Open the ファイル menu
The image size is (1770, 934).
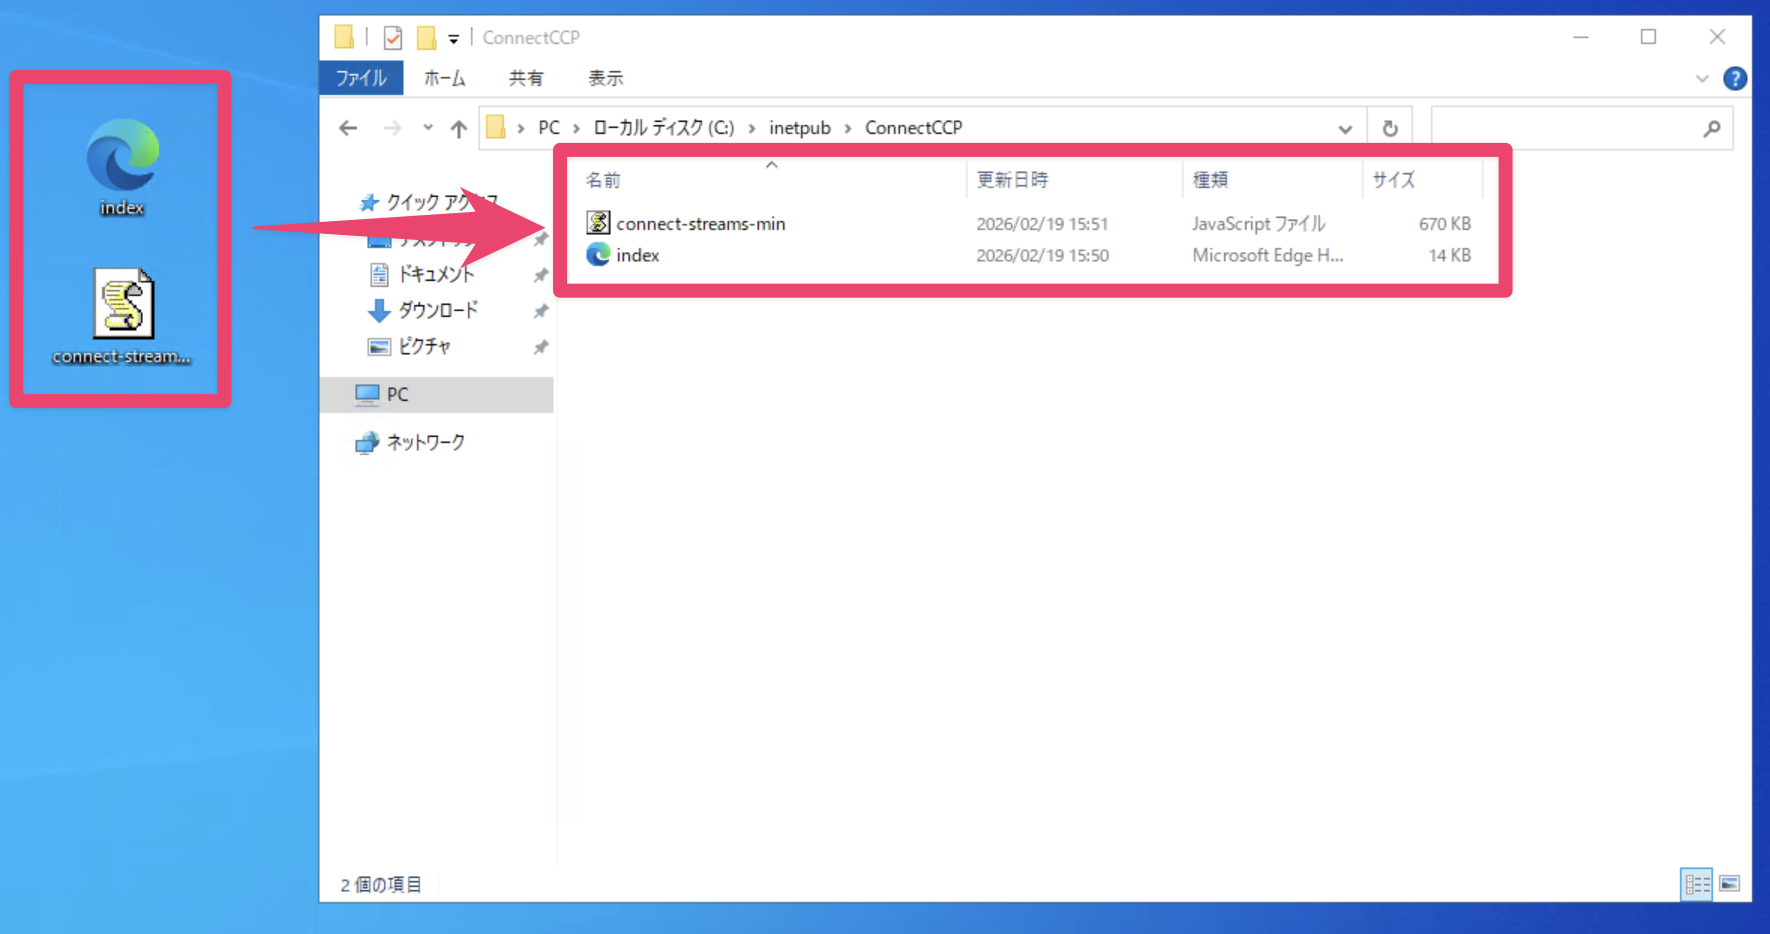click(360, 78)
